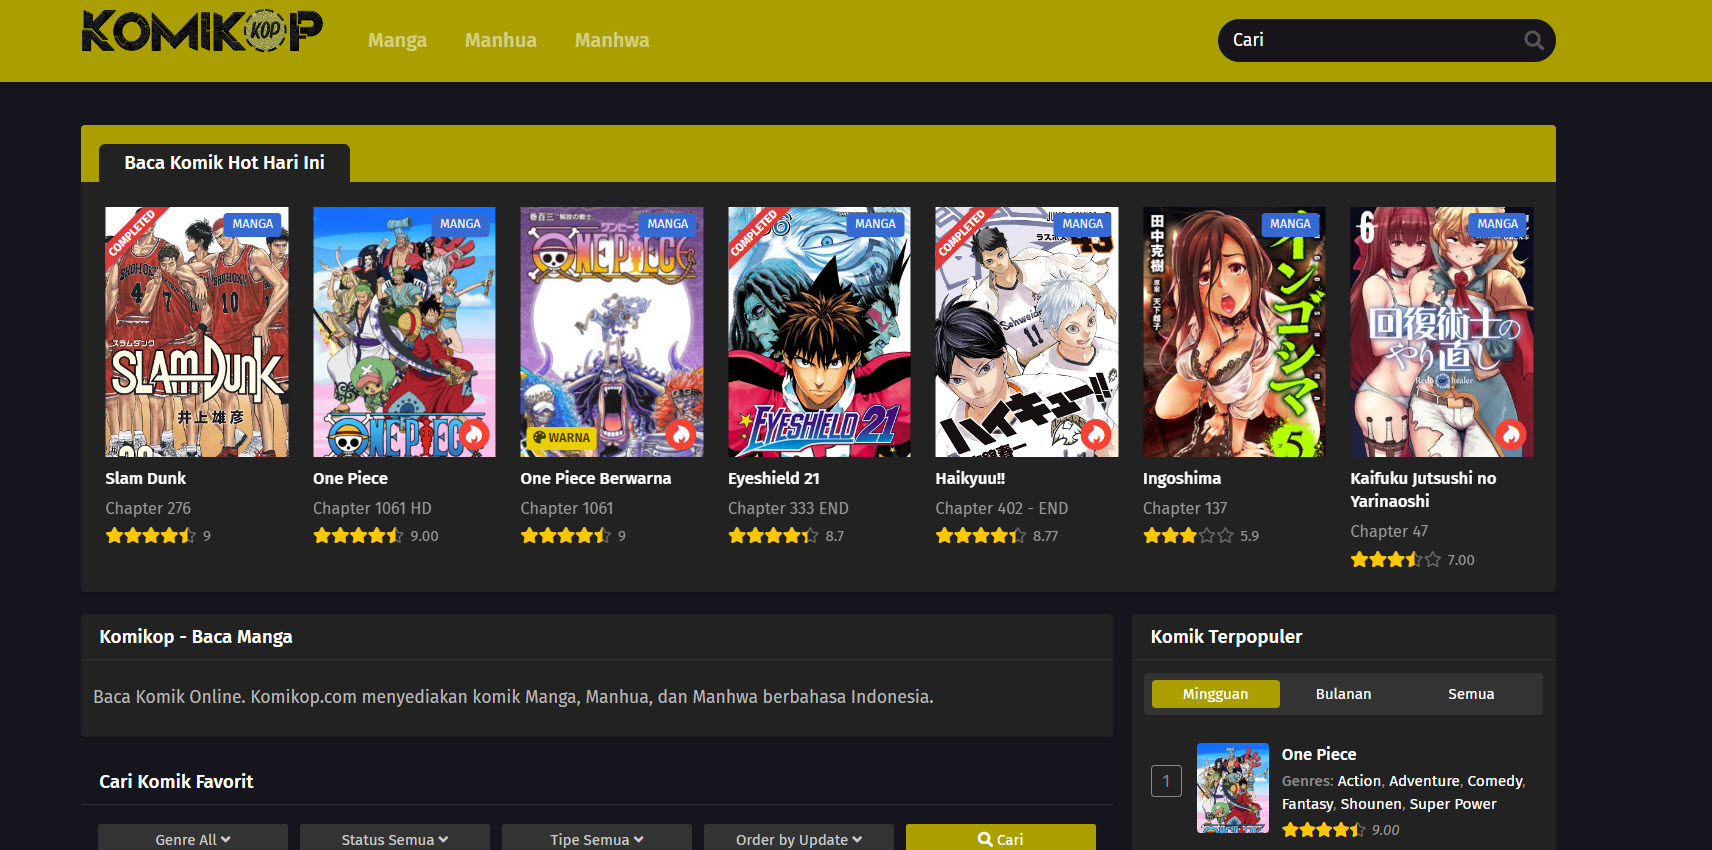Click the MANGA badge on Ingoshima cover
Viewport: 1712px width, 850px height.
[1290, 224]
